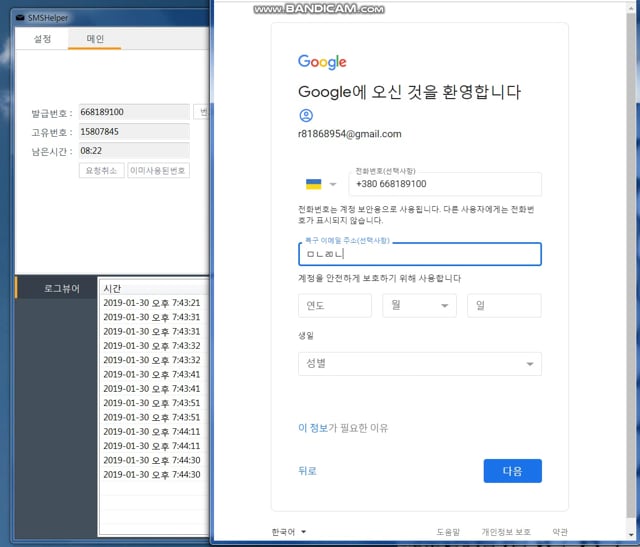Viewport: 640px width, 547px height.
Task: Expand the 성별 (gender) dropdown
Action: click(420, 364)
